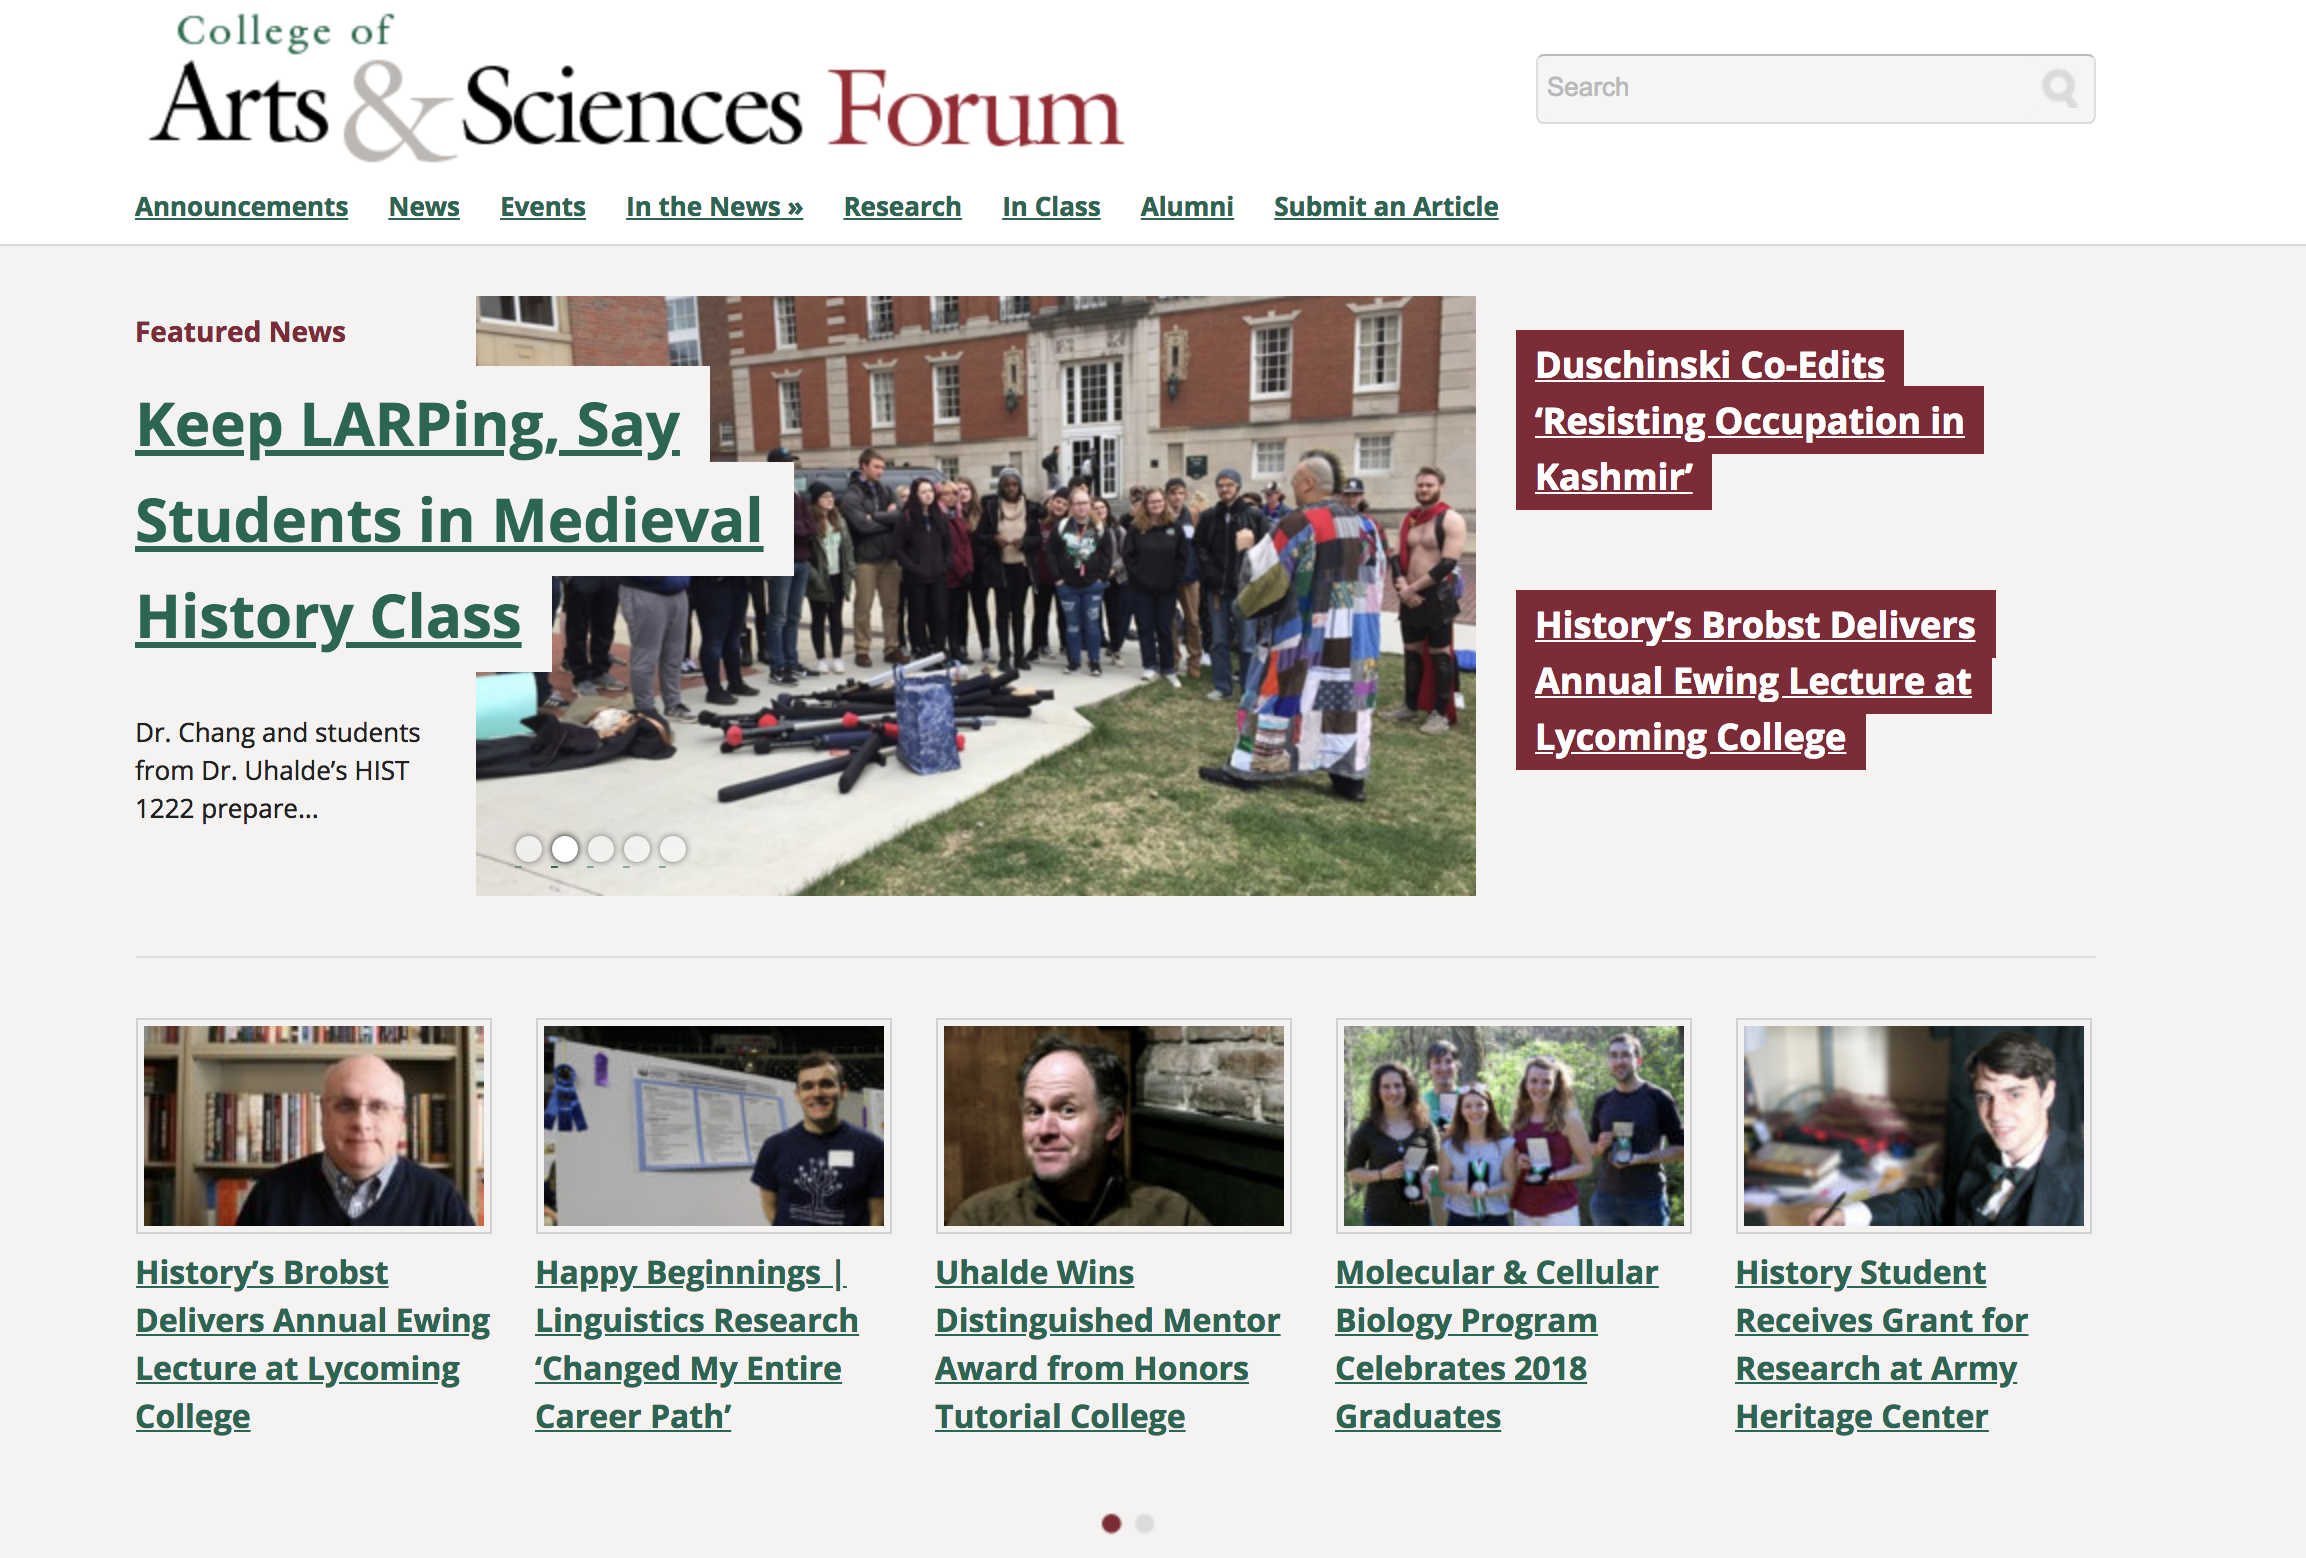Click the Biology graduates group photo thumbnail
Image resolution: width=2306 pixels, height=1558 pixels.
pos(1514,1126)
